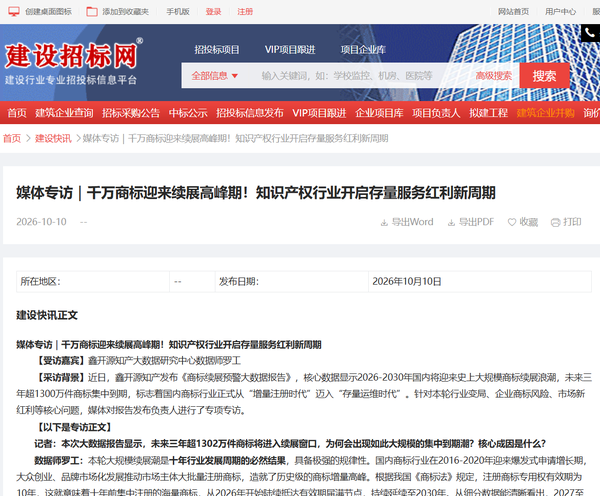
Task: Click the 数据师罗工 speaker label
Action: [61, 460]
